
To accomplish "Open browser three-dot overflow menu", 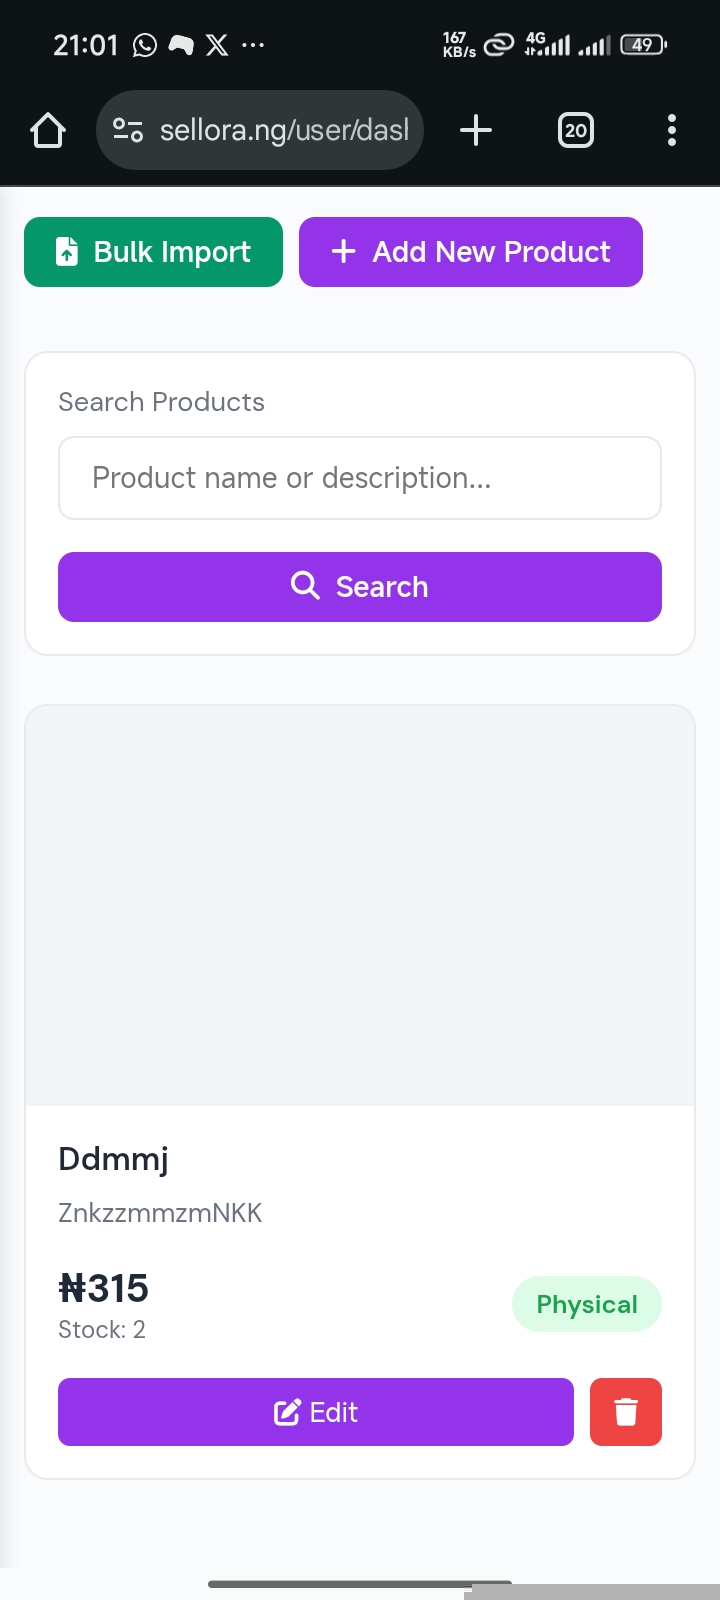I will click(671, 130).
